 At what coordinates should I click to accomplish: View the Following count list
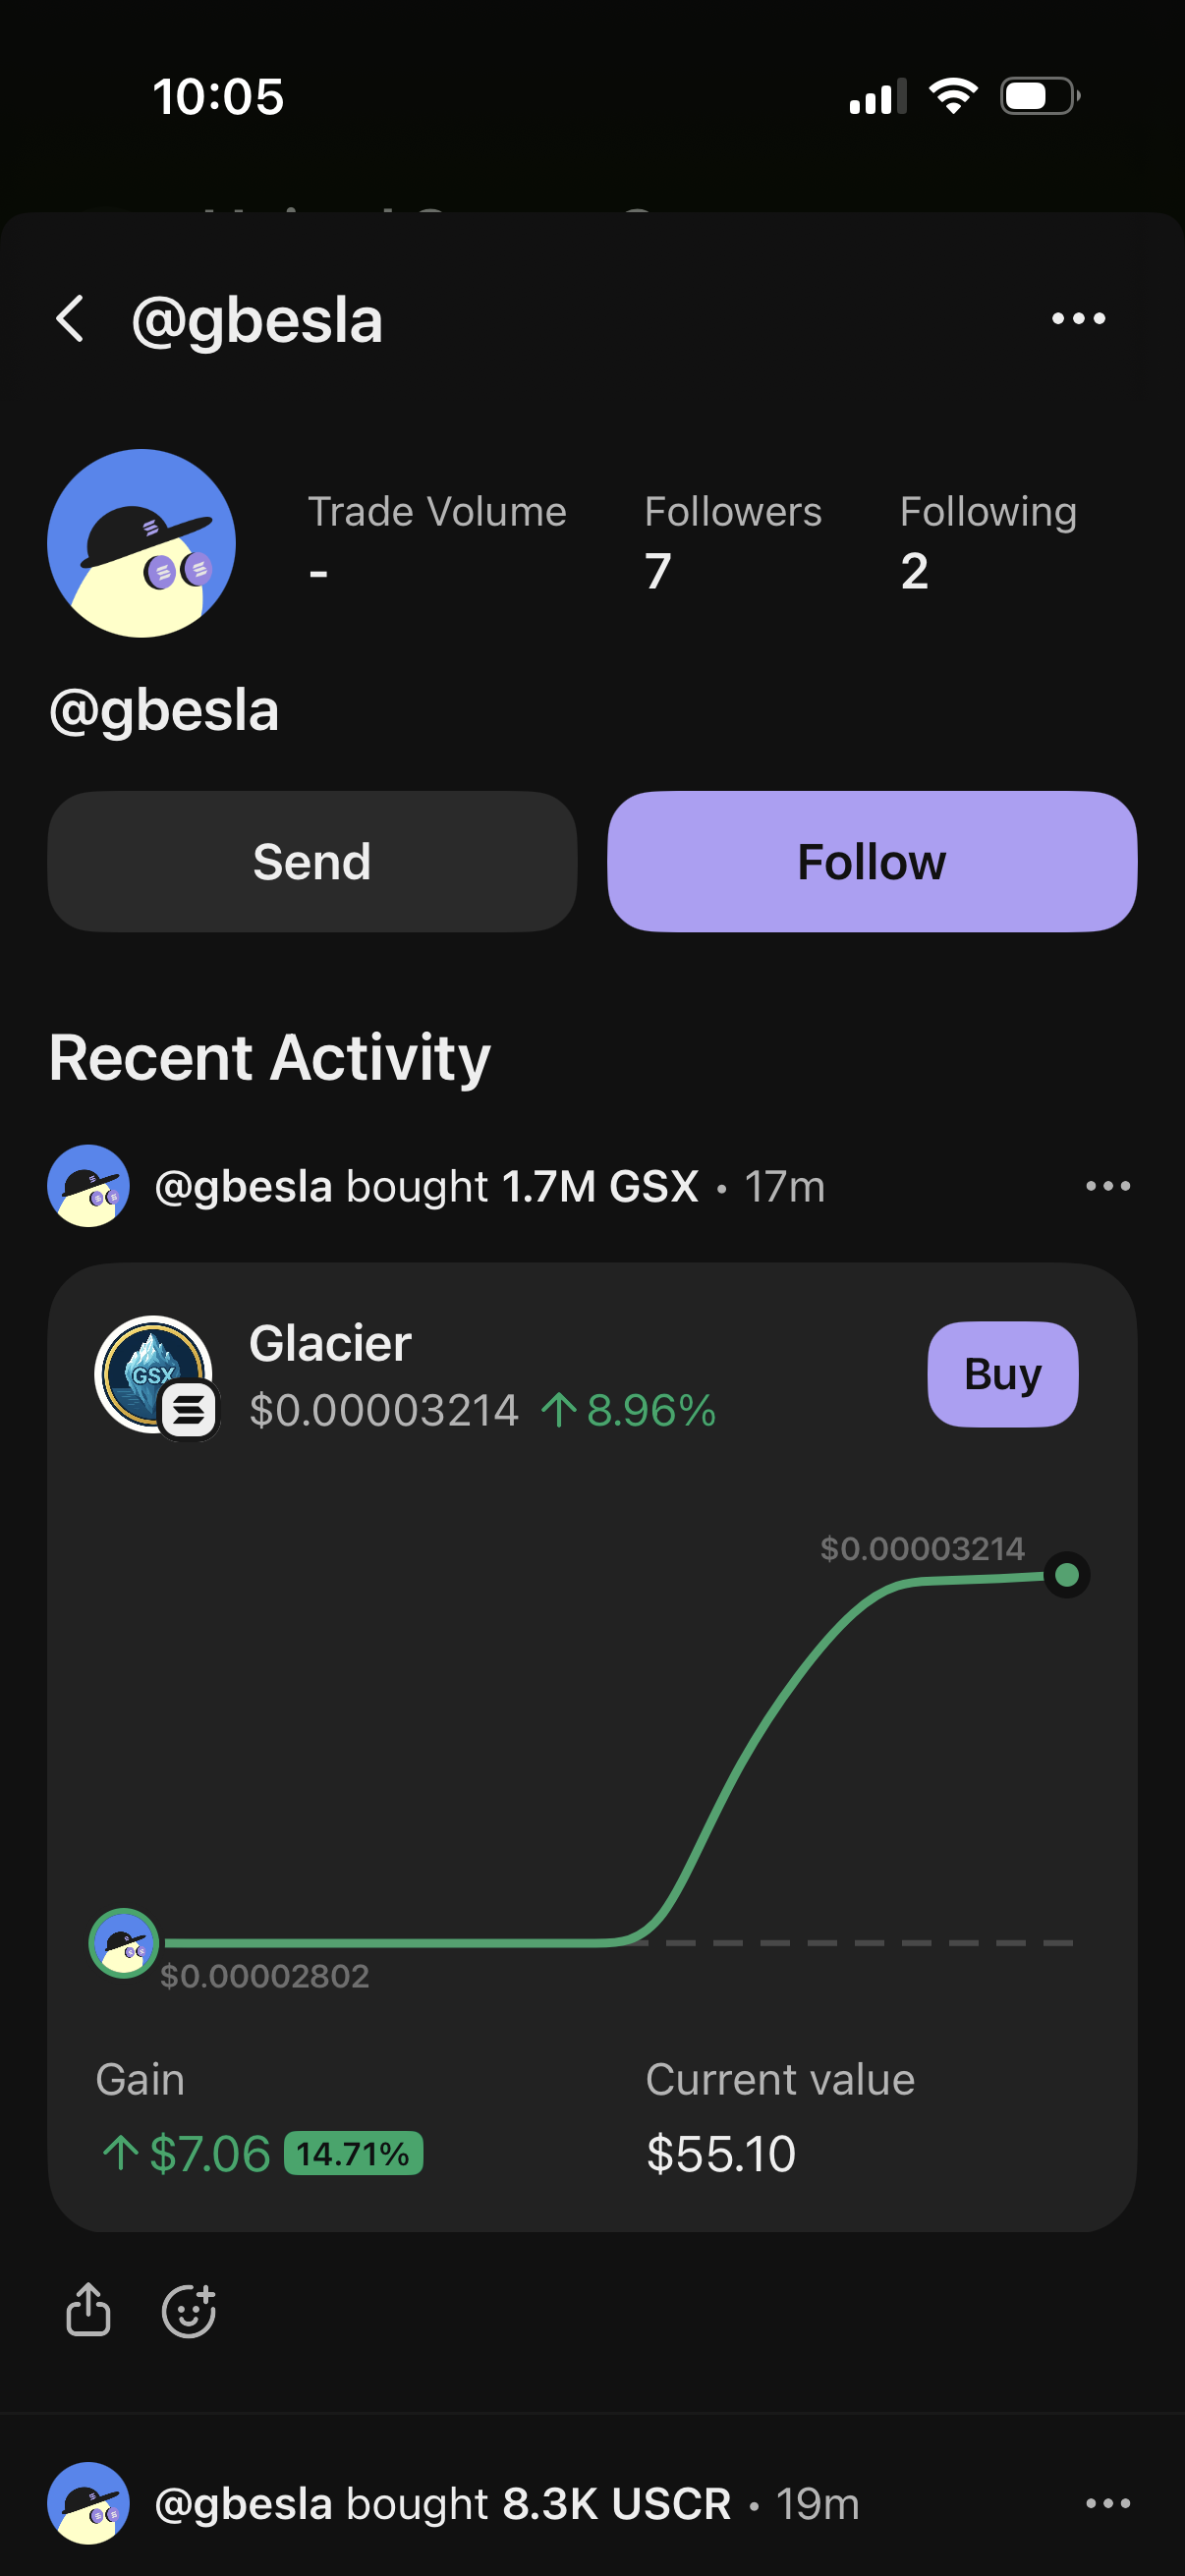[987, 543]
